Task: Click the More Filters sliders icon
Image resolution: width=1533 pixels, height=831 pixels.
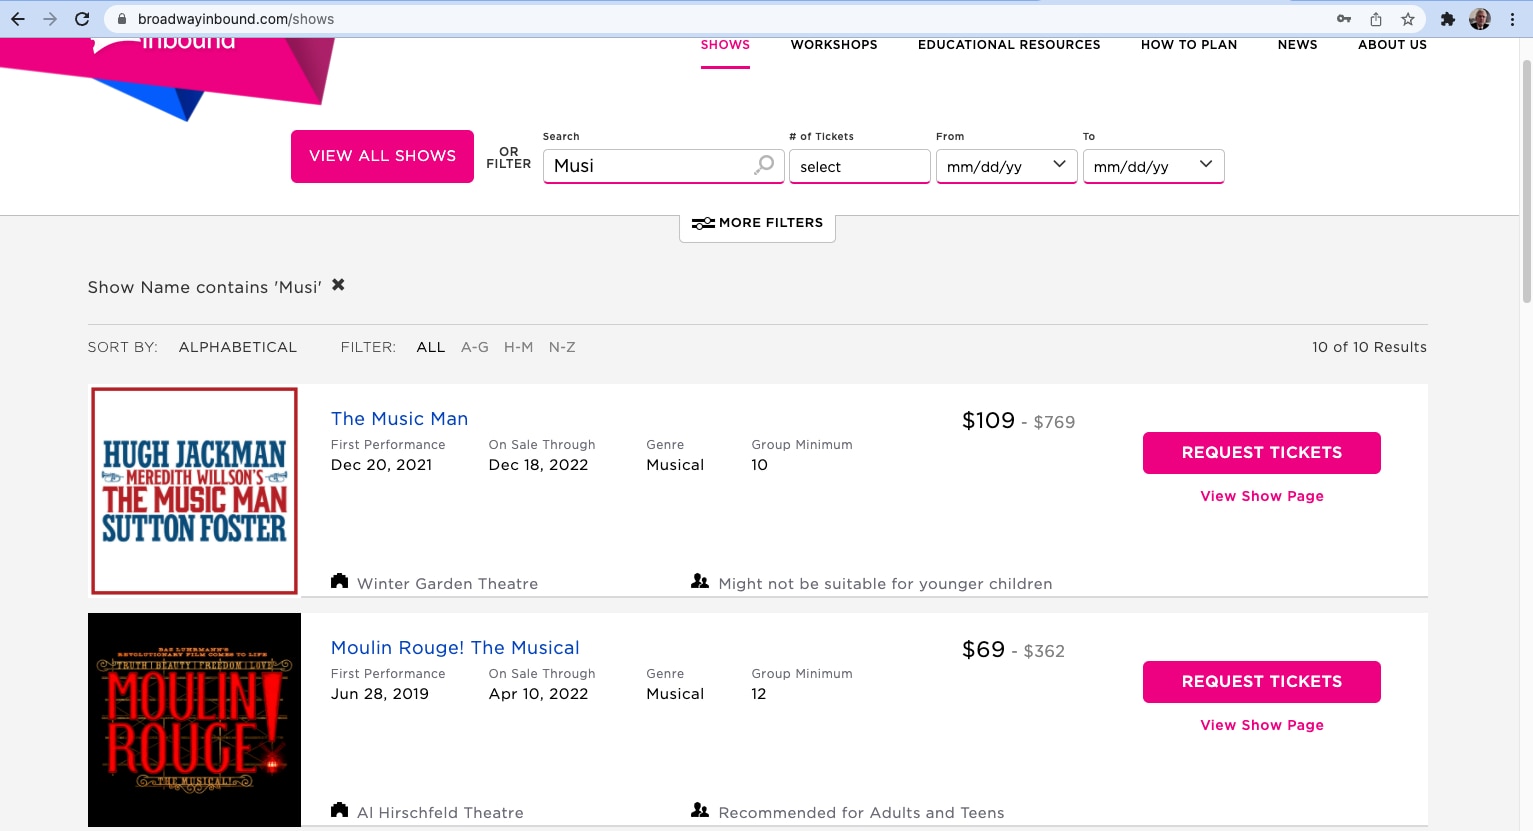Action: tap(703, 223)
